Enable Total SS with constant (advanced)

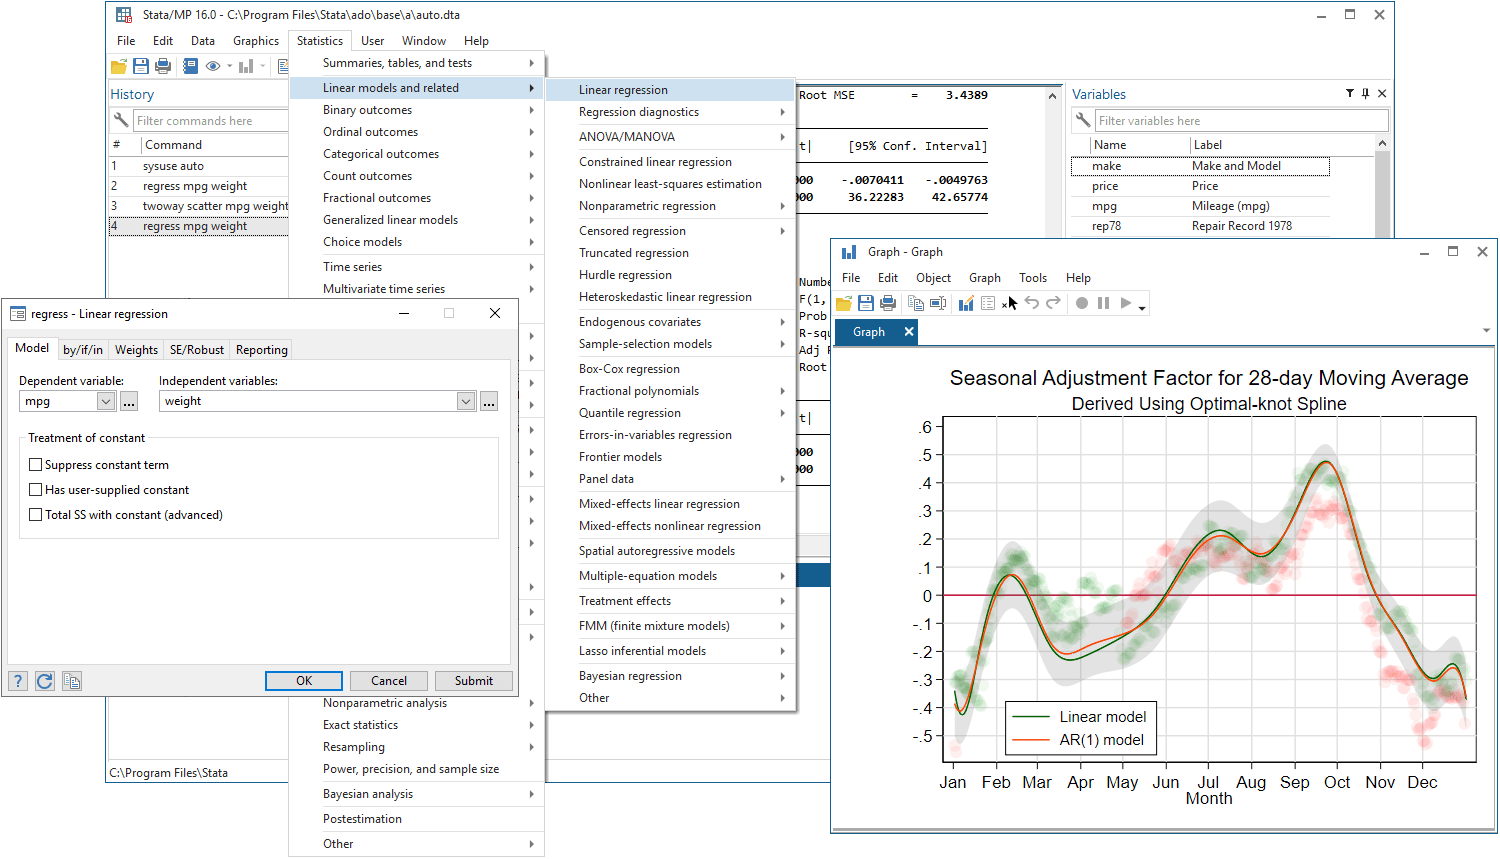click(35, 515)
